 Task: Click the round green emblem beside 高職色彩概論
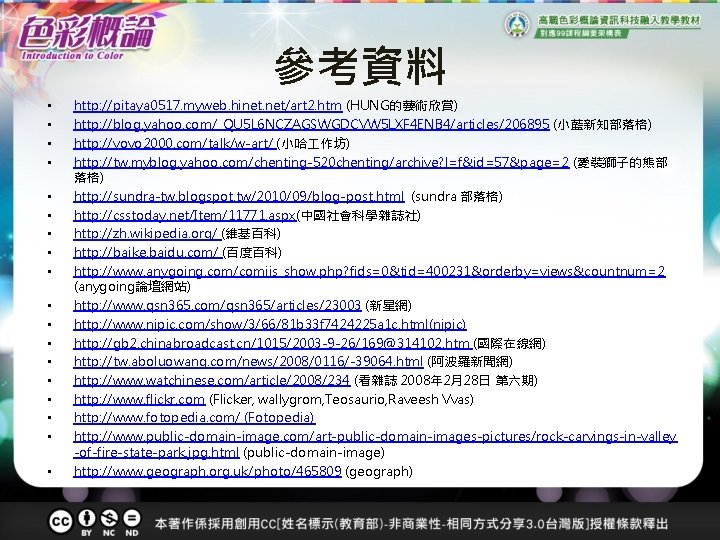518,25
